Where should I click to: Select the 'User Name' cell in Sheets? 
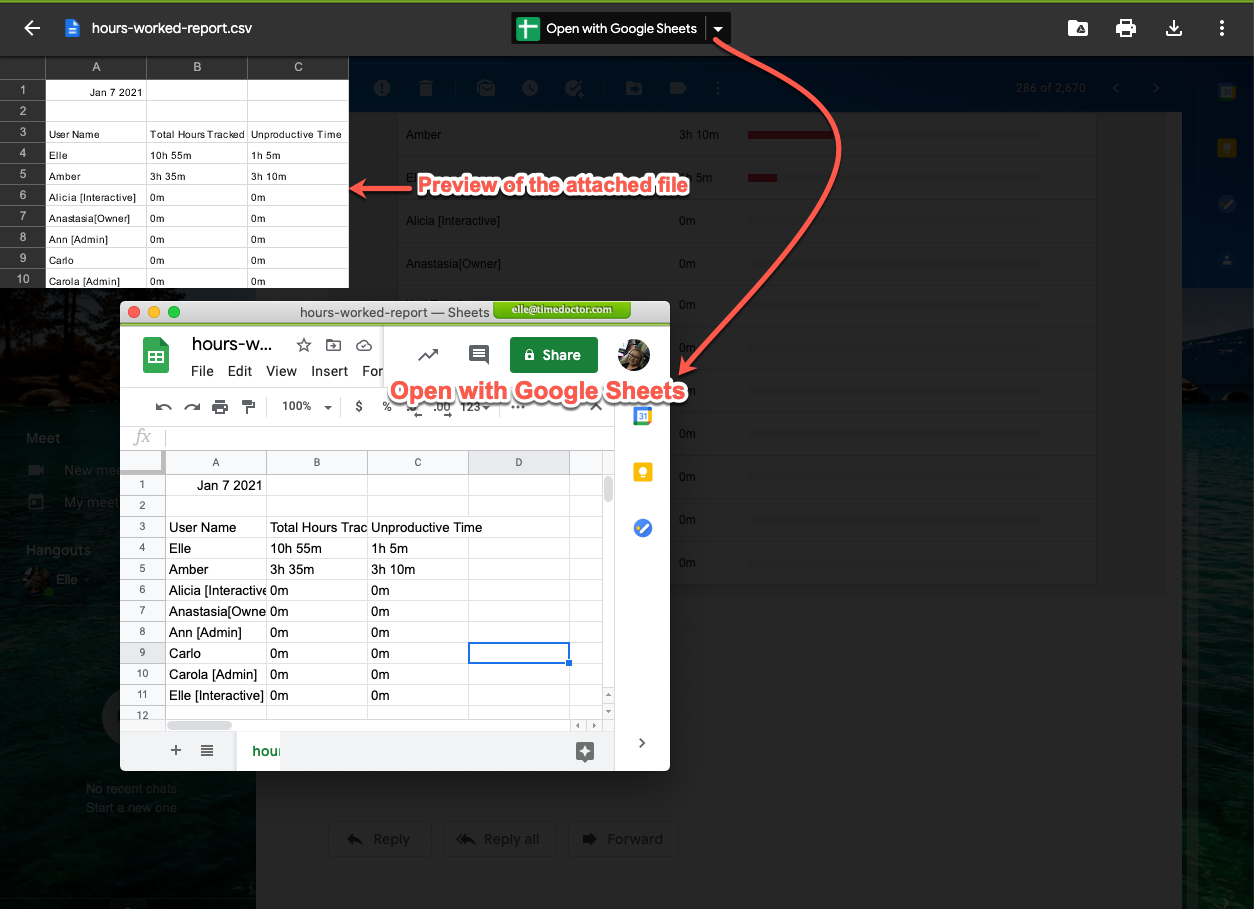[216, 527]
